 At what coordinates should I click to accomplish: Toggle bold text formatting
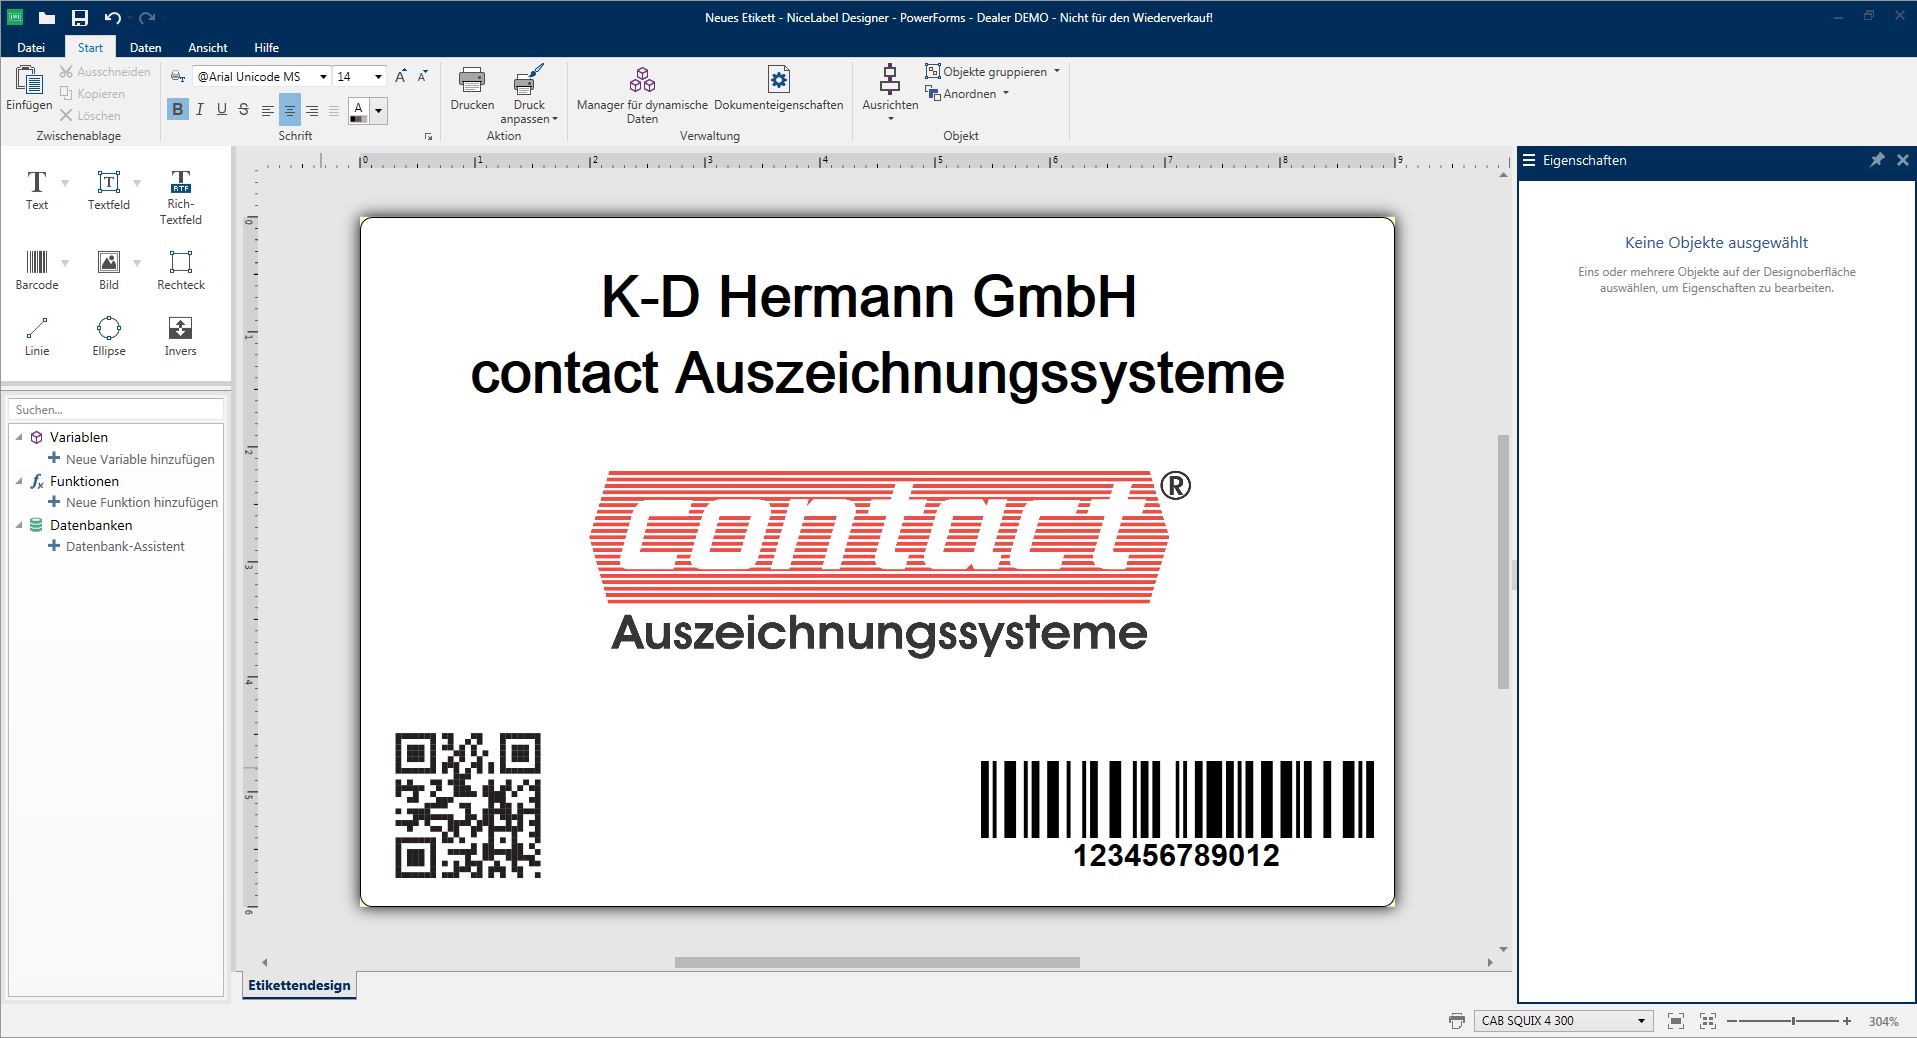pyautogui.click(x=178, y=110)
